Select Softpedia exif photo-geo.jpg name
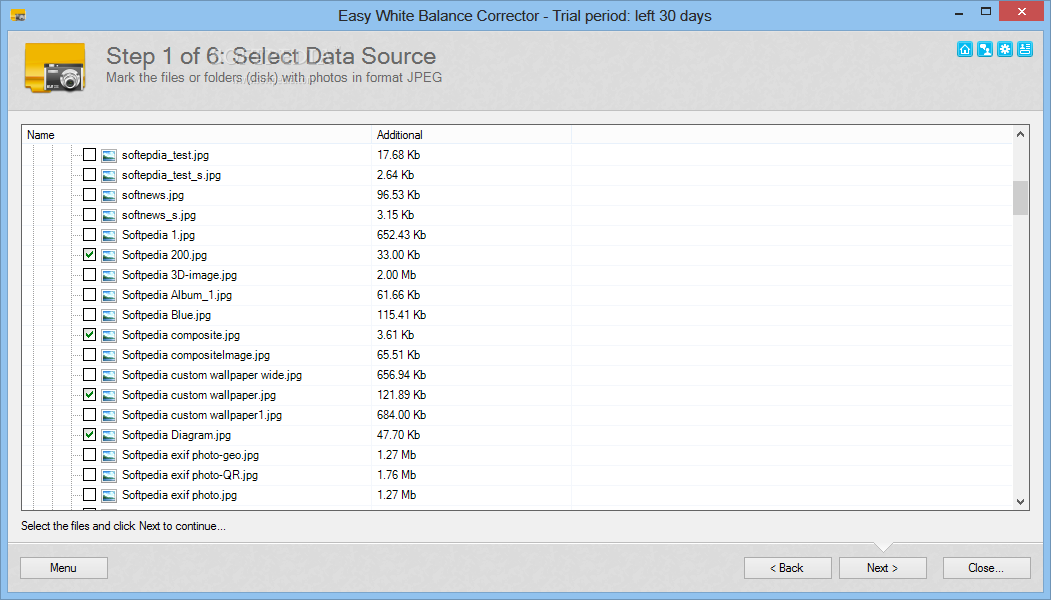 [x=190, y=455]
